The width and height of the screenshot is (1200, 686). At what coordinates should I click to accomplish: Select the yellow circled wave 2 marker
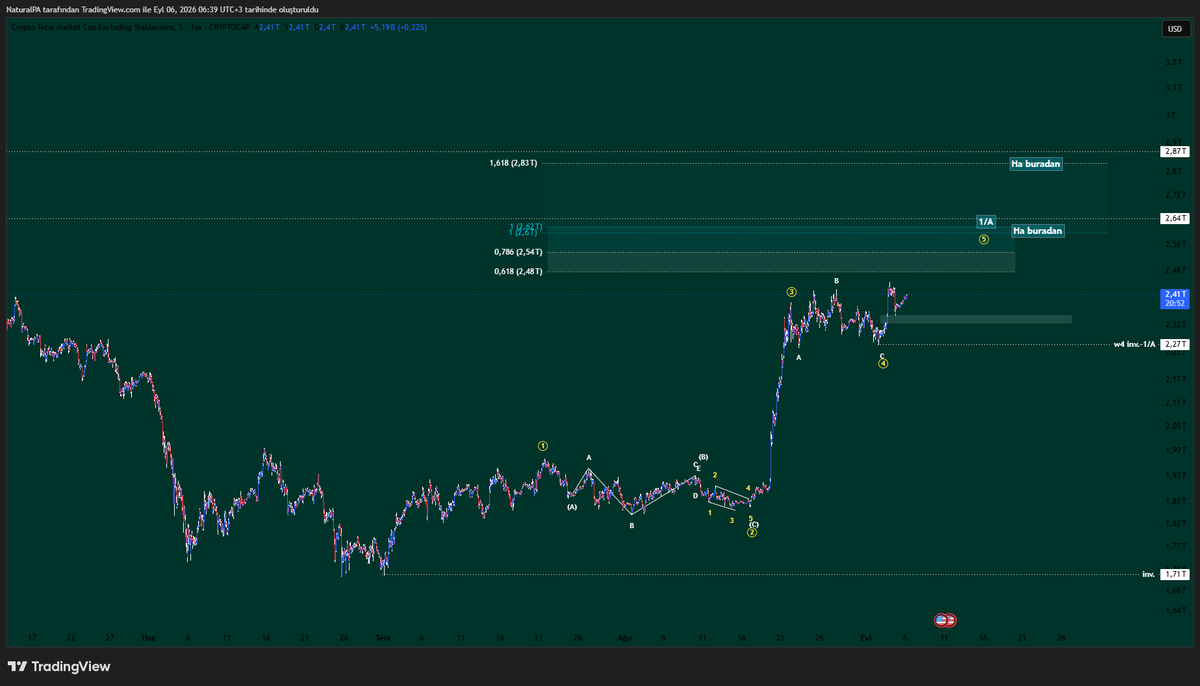[x=752, y=533]
